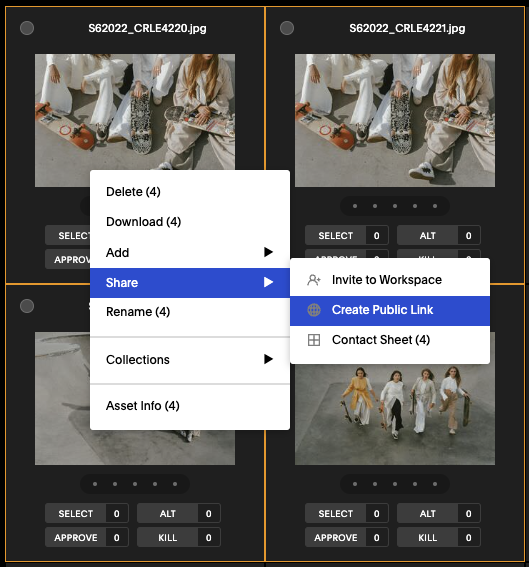Open the Add menu entry
Viewport: 529px width, 567px height.
(x=190, y=252)
